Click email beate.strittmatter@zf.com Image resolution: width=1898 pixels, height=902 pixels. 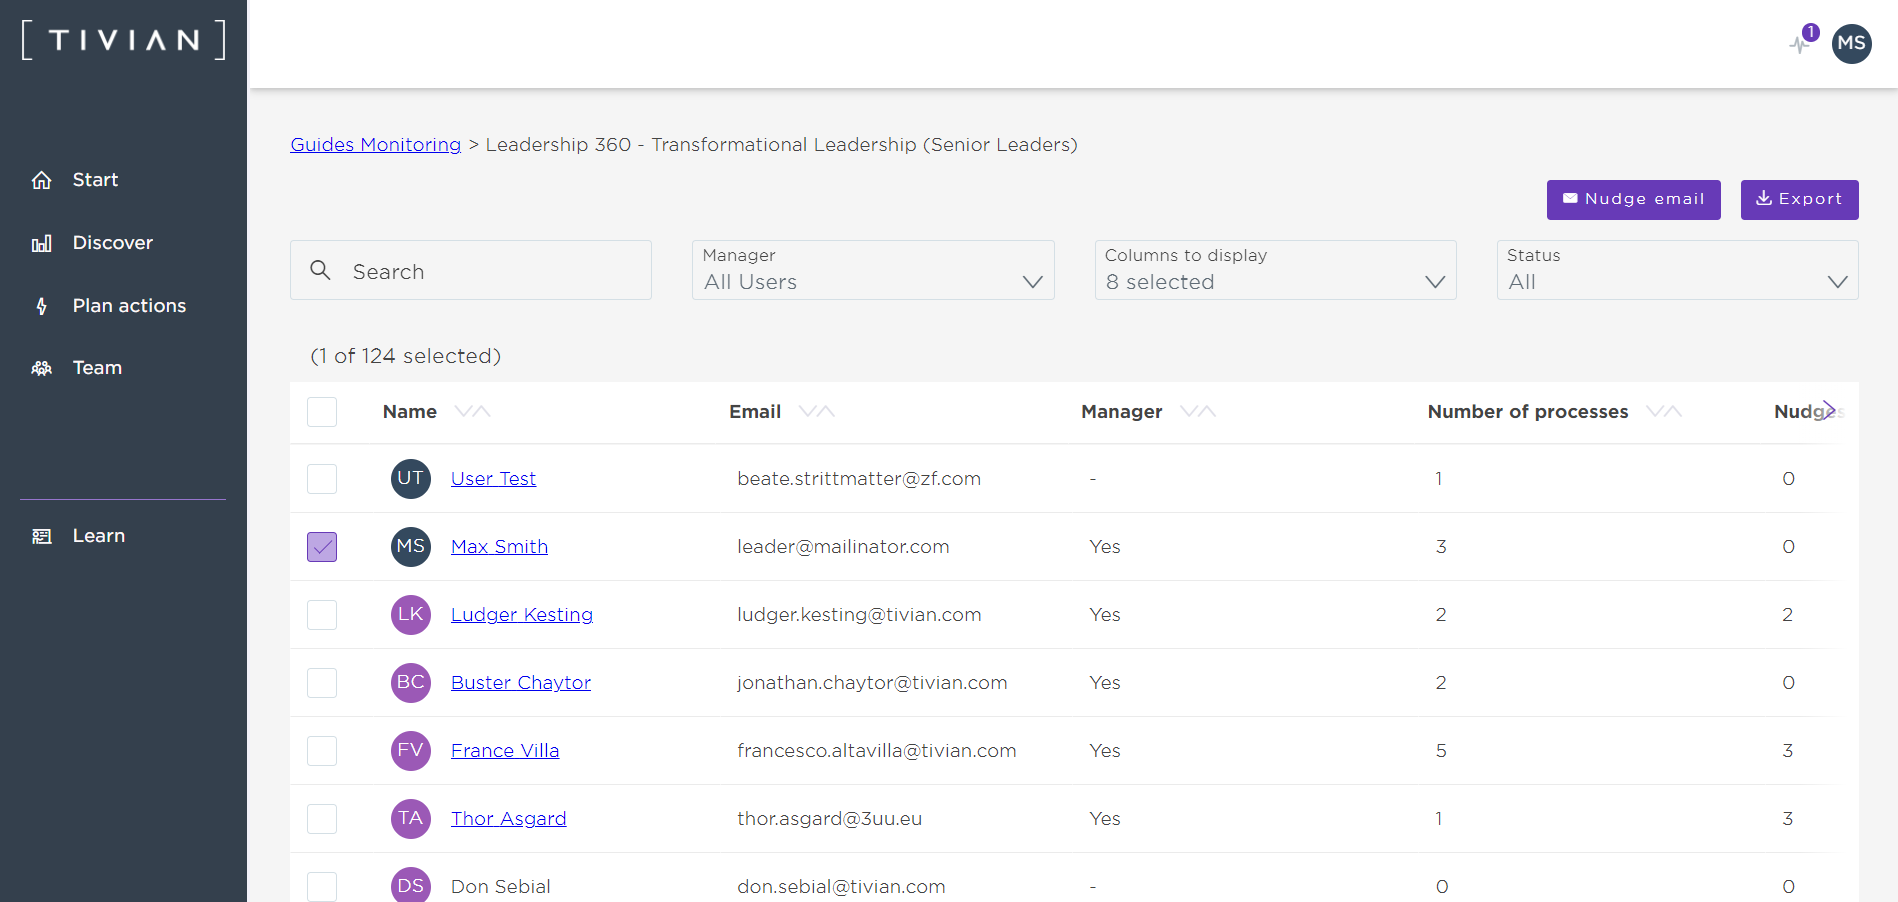tap(859, 479)
